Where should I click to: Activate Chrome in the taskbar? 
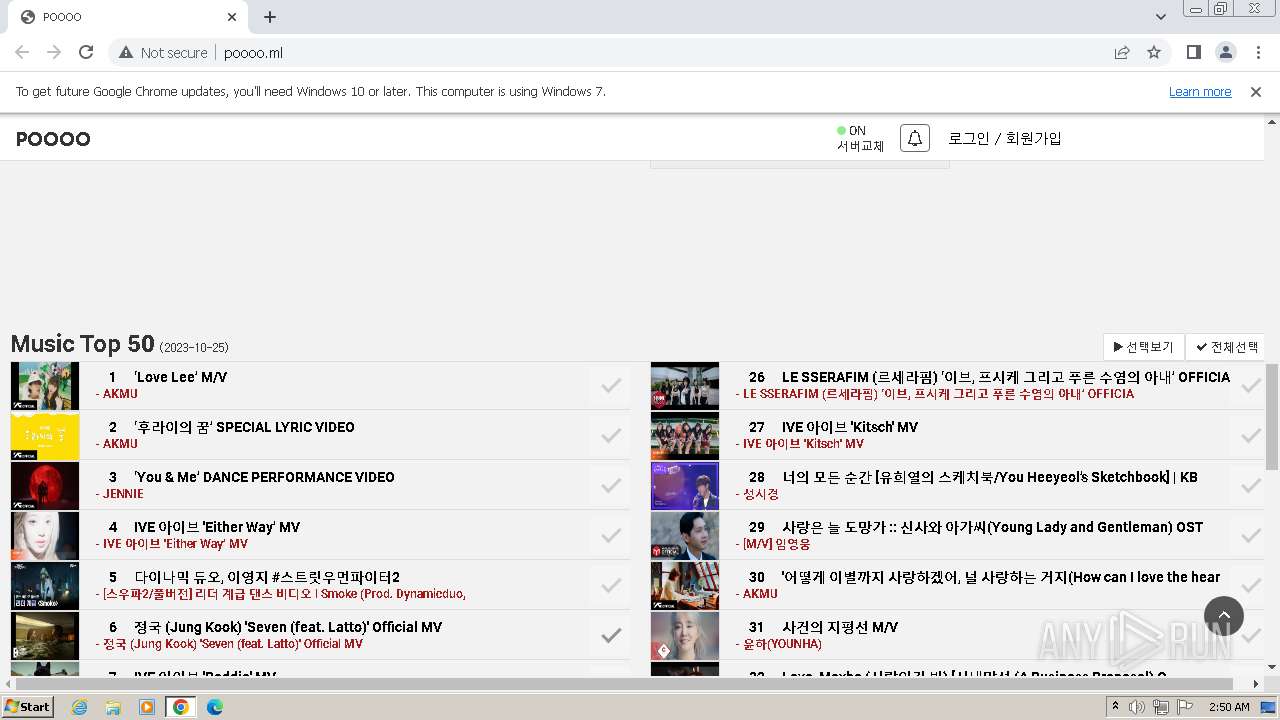[x=181, y=707]
